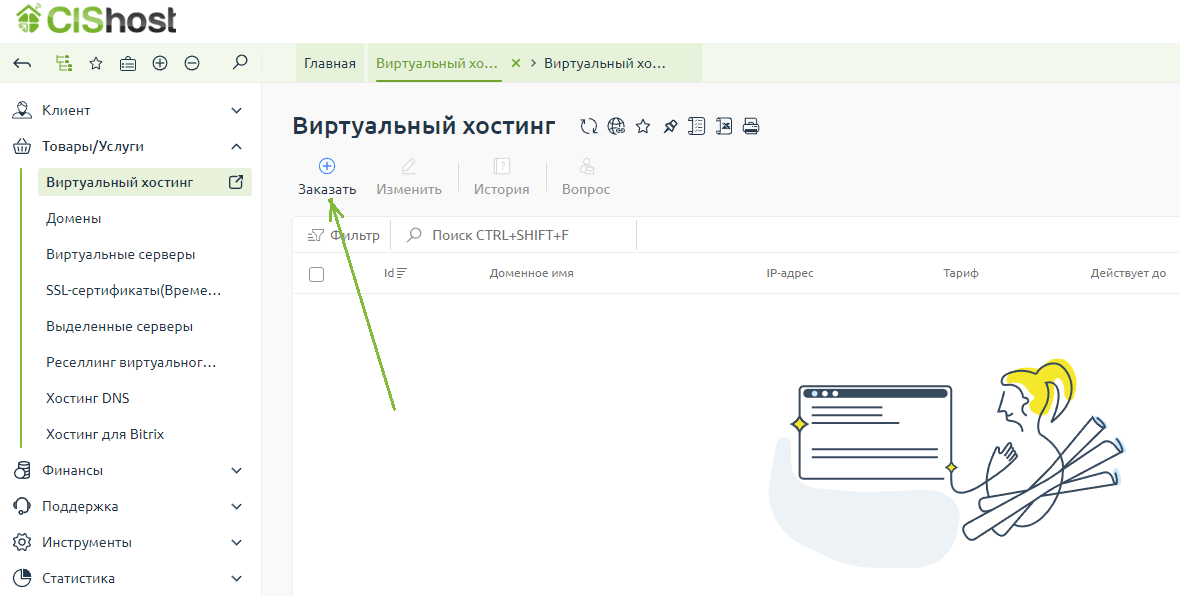Screen dimensions: 1180x596
Task: Click the print icon in the title bar
Action: [x=751, y=126]
